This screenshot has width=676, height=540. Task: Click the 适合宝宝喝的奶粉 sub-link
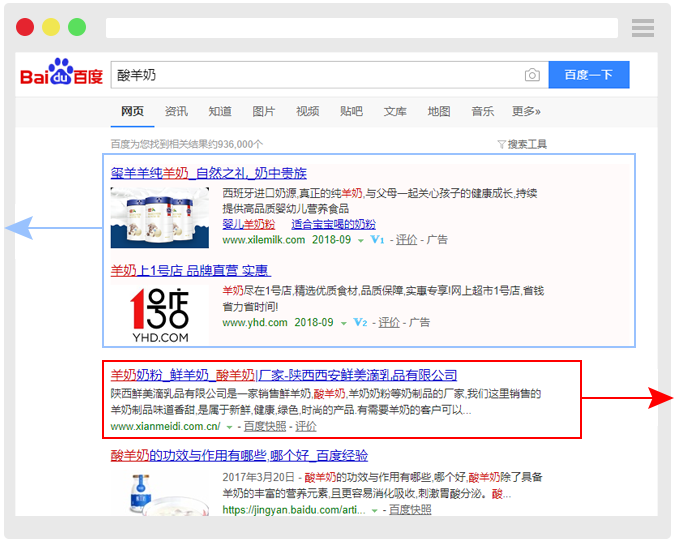click(333, 224)
